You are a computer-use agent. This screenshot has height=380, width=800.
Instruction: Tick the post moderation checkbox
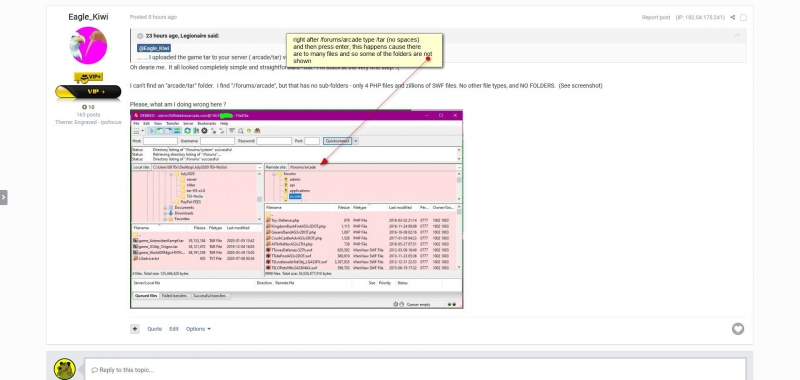(x=743, y=17)
